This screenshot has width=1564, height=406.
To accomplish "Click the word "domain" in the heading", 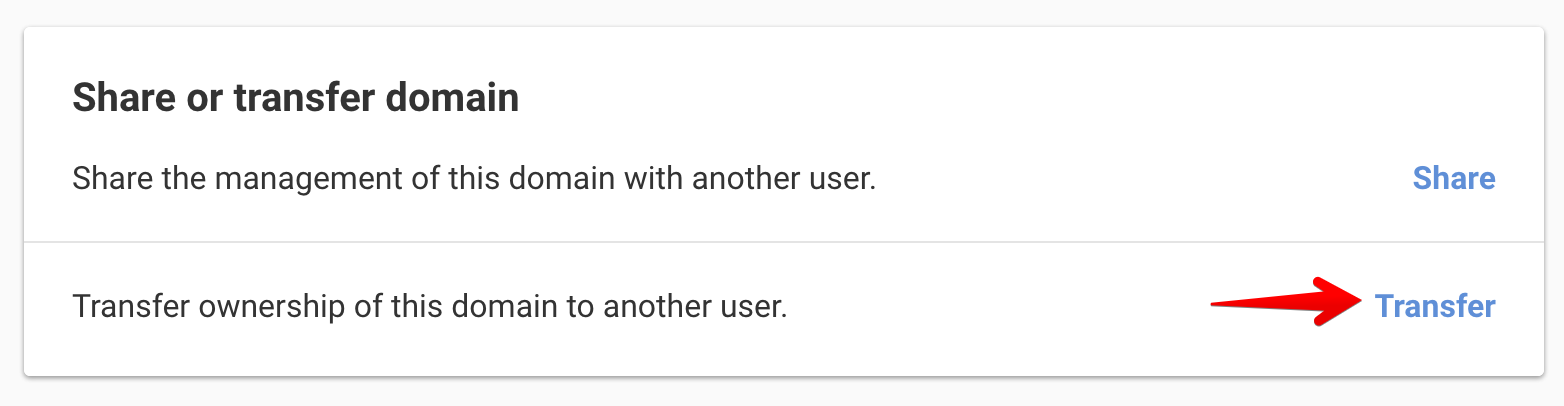I will [459, 99].
